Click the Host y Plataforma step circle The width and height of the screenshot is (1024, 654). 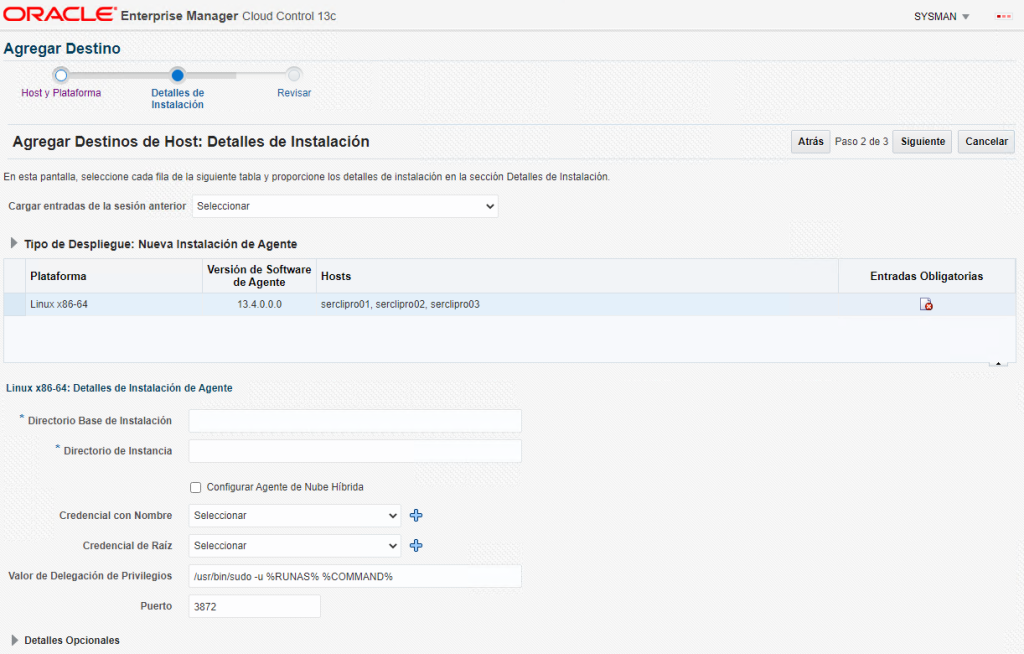[61, 74]
